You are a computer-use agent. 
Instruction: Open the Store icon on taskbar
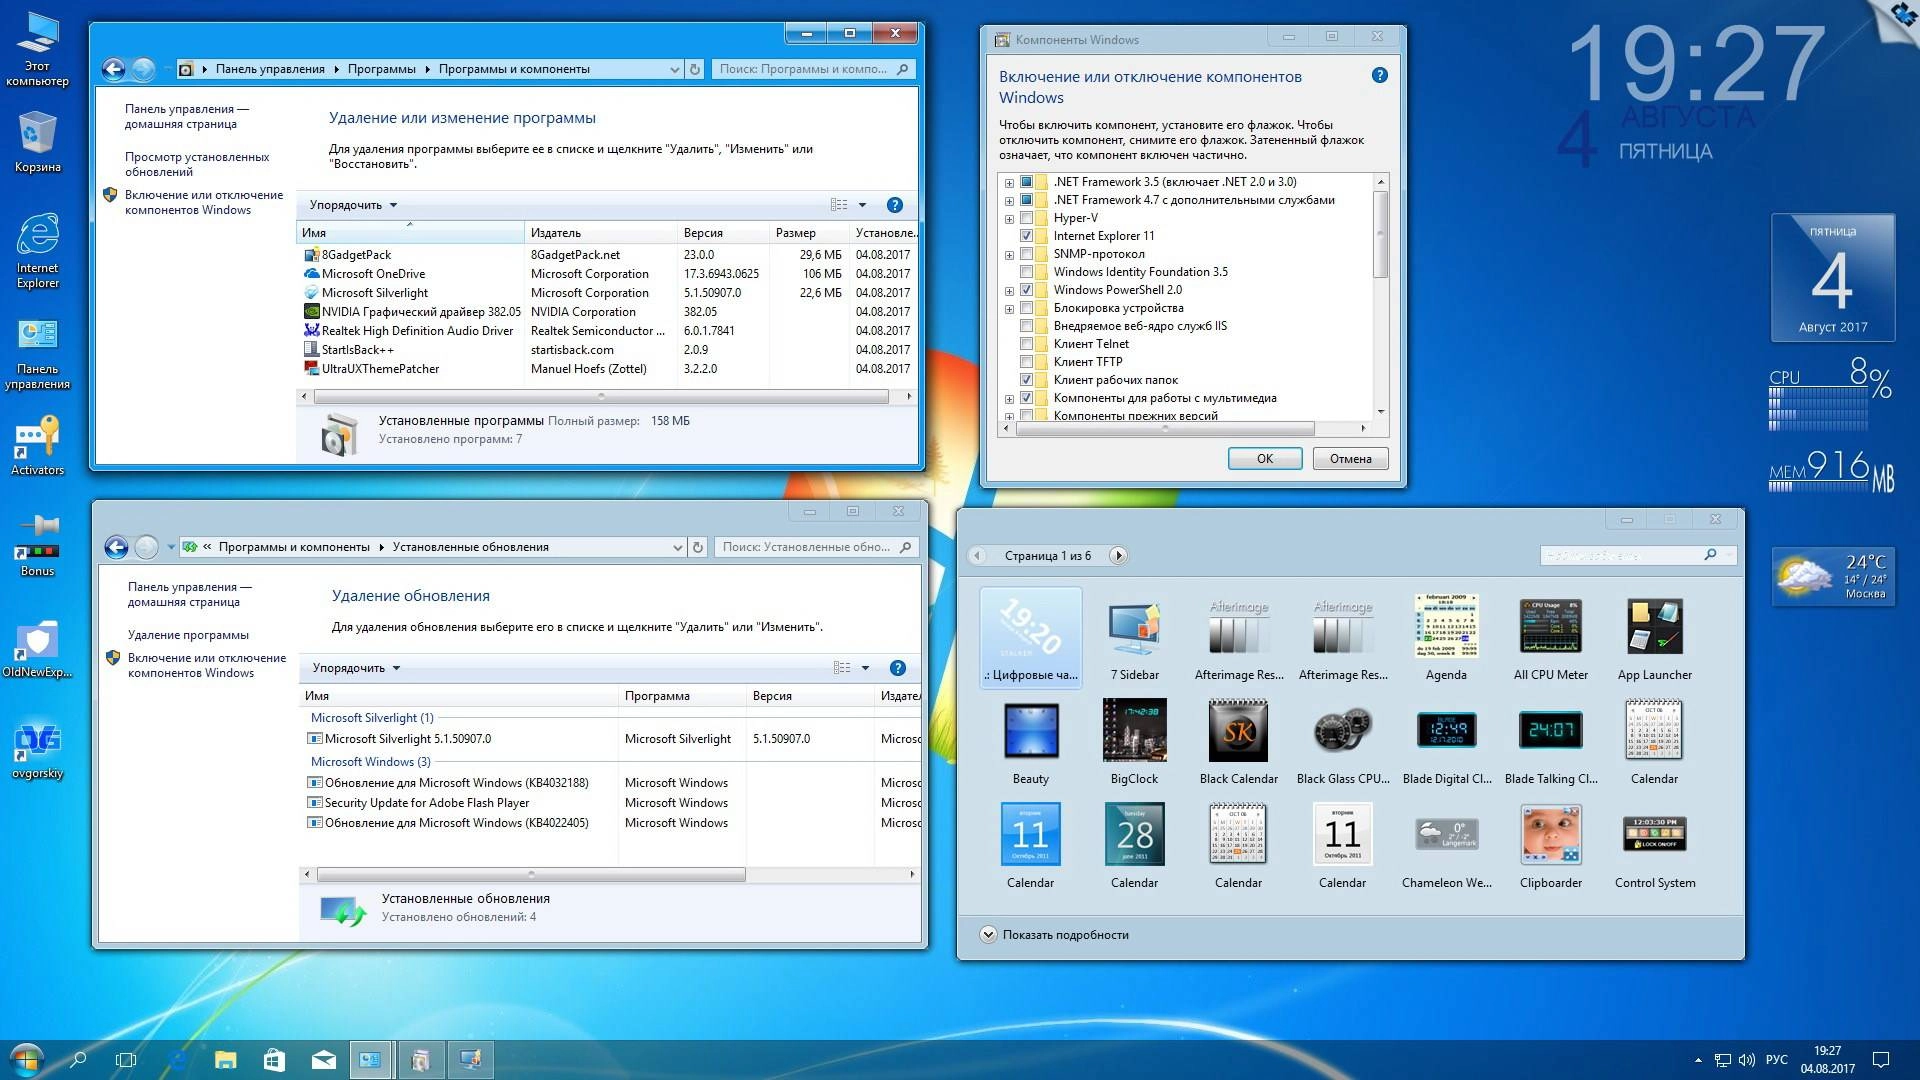274,1059
